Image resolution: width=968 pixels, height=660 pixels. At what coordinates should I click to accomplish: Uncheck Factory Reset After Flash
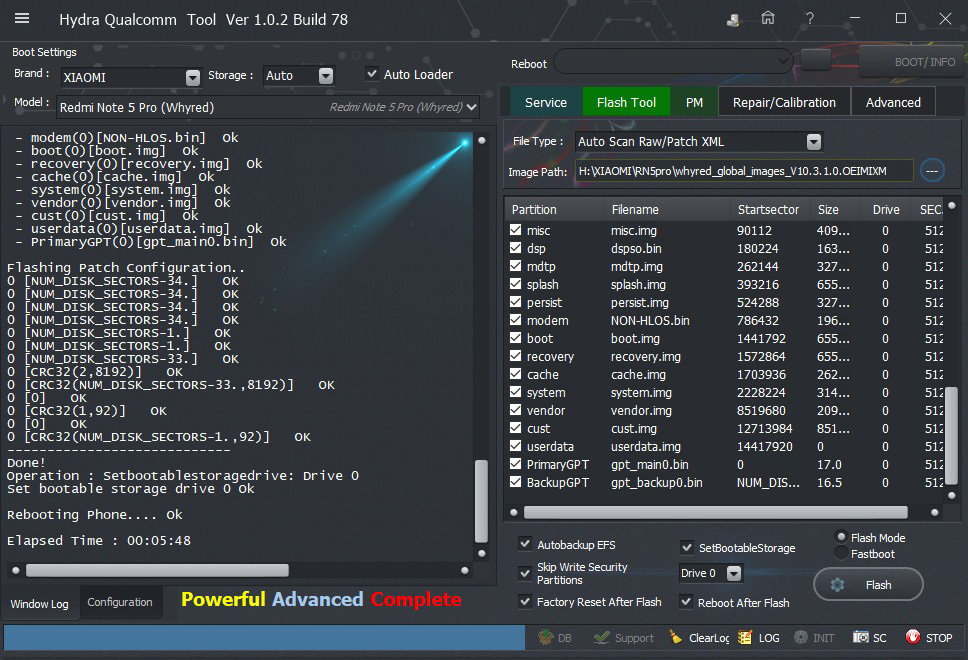click(x=526, y=602)
